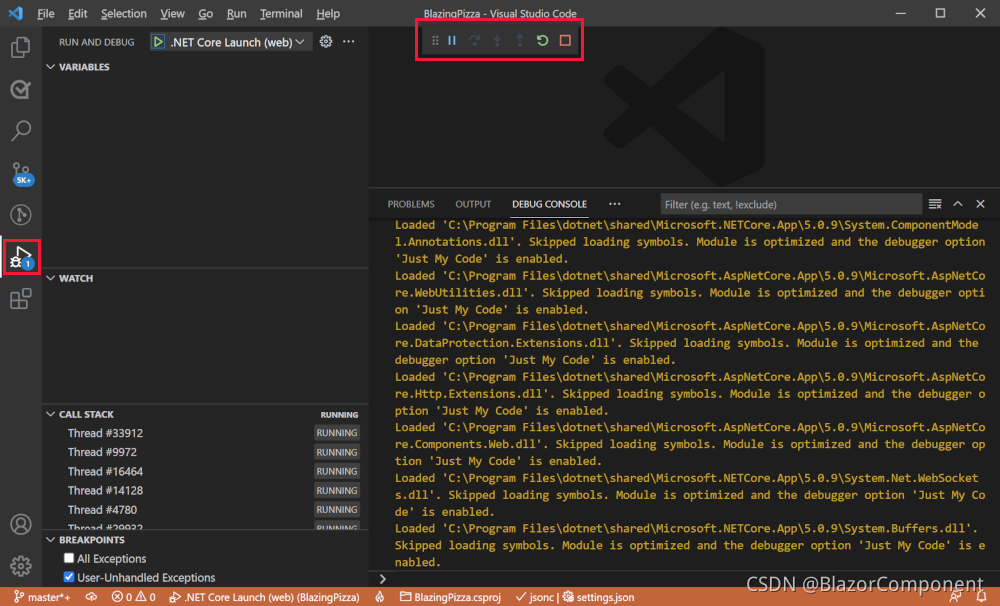Grab the debug toolbar drag handle
The height and width of the screenshot is (606, 1000).
coord(435,40)
